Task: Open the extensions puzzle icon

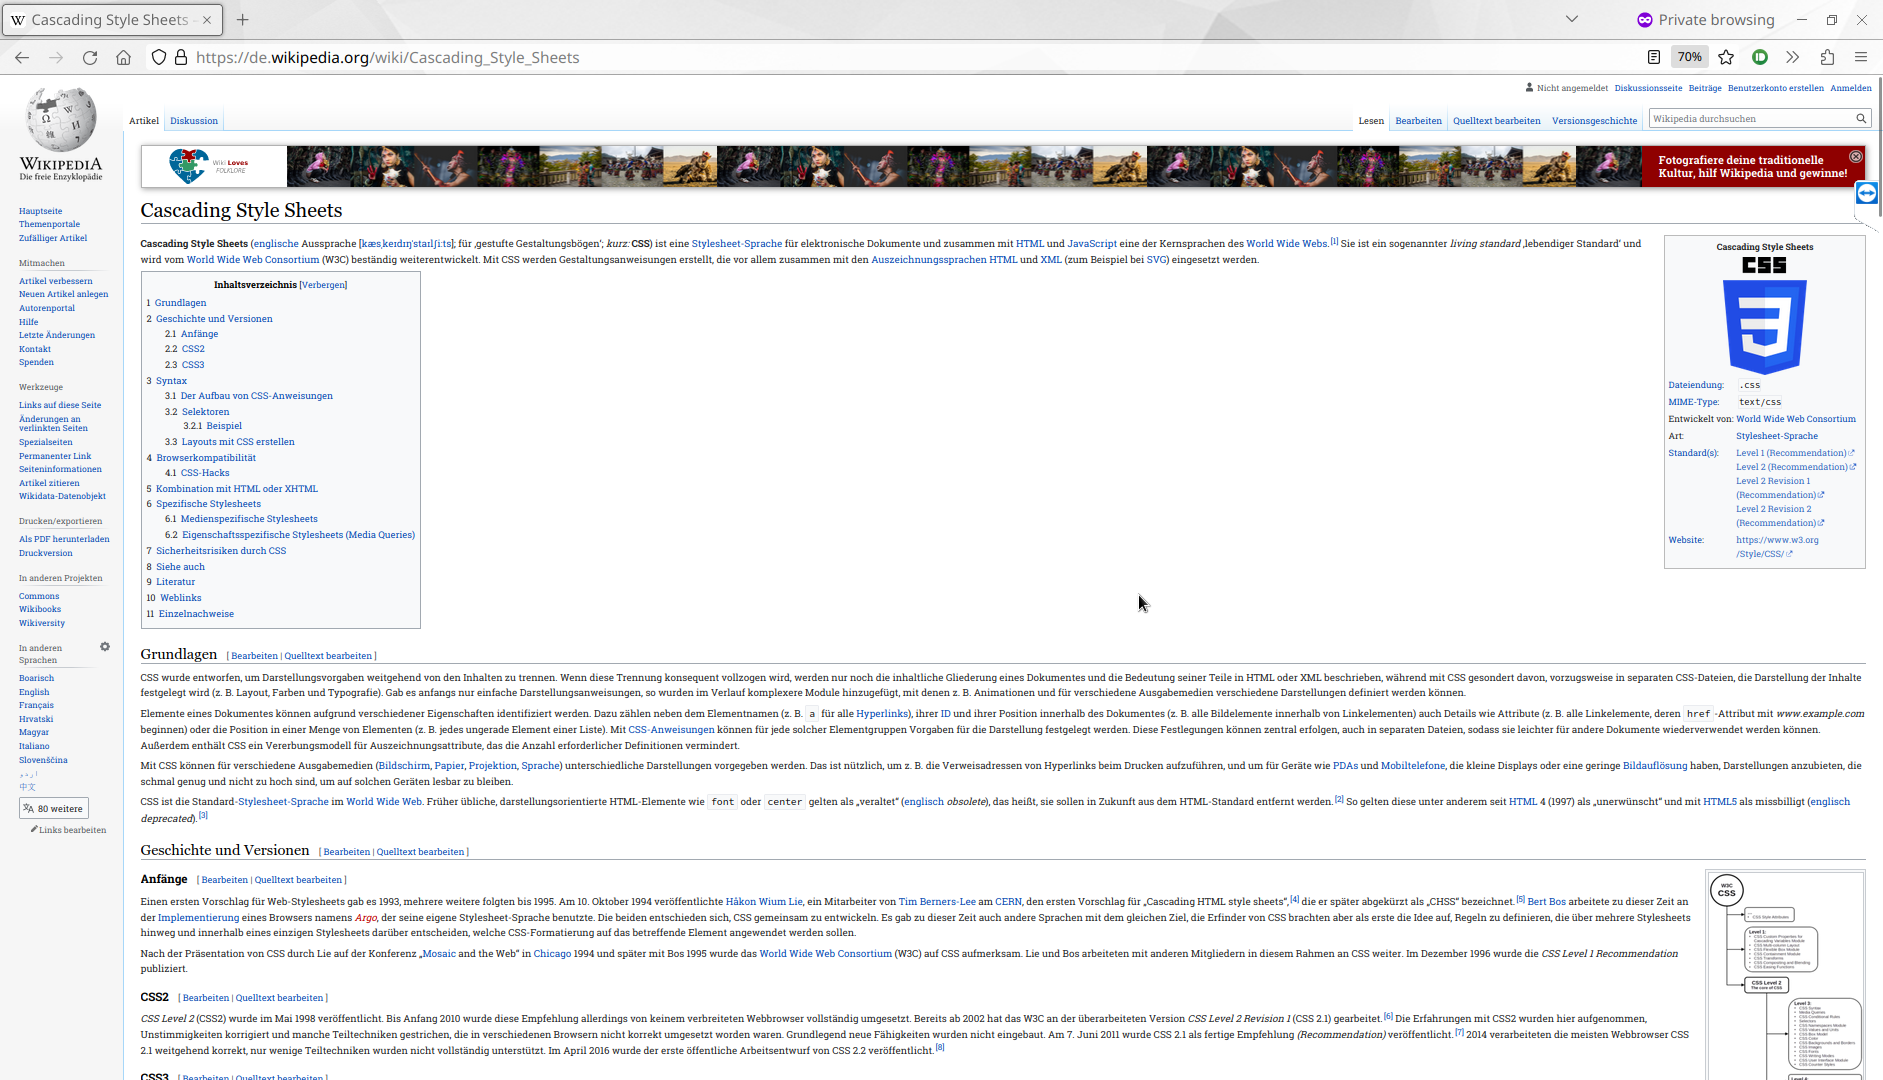Action: click(1827, 57)
